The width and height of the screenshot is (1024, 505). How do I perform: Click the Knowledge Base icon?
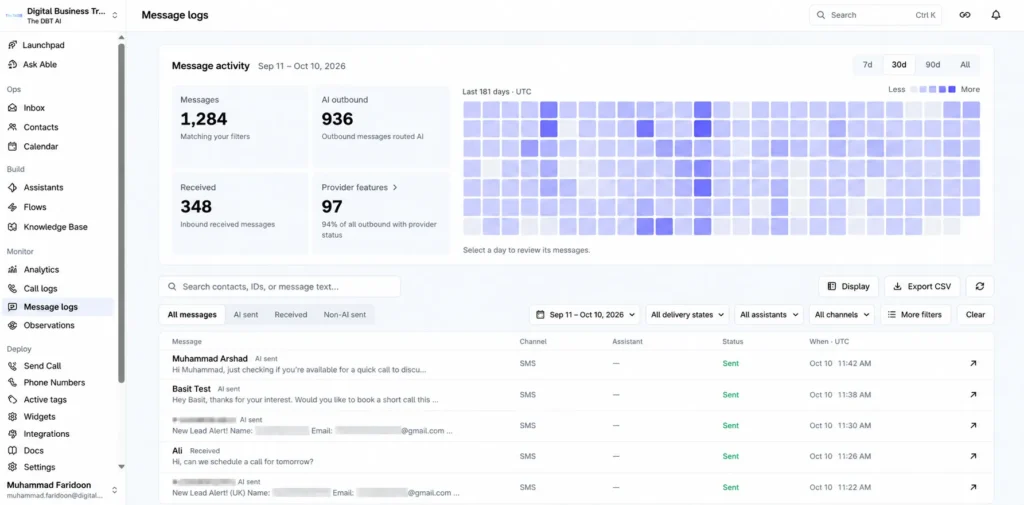pos(12,227)
